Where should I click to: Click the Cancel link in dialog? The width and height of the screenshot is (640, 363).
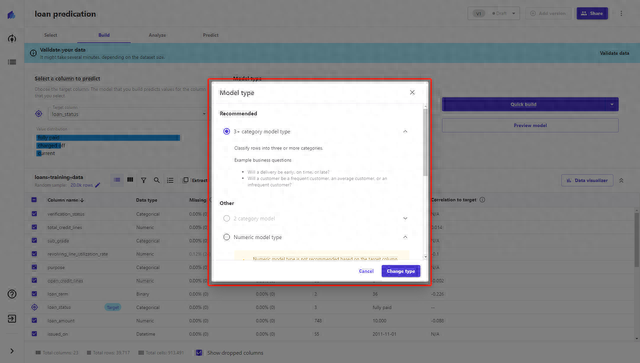point(366,271)
